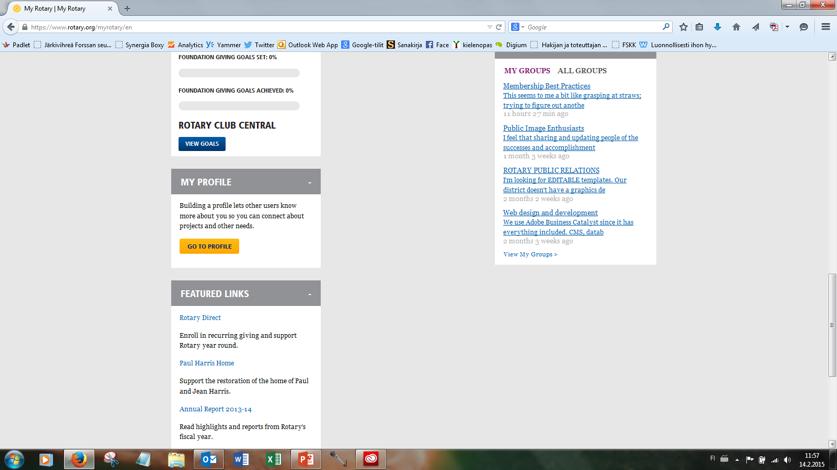Image resolution: width=837 pixels, height=470 pixels.
Task: Open the Yammer bookmark
Action: pos(224,45)
